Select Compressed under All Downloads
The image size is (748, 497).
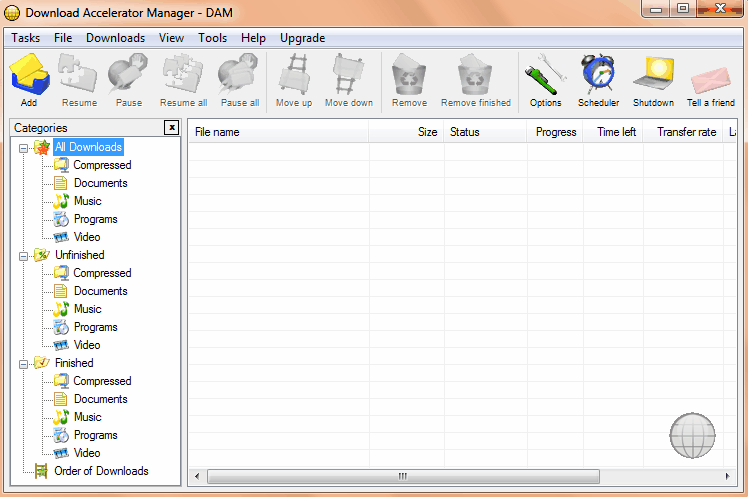coord(102,165)
